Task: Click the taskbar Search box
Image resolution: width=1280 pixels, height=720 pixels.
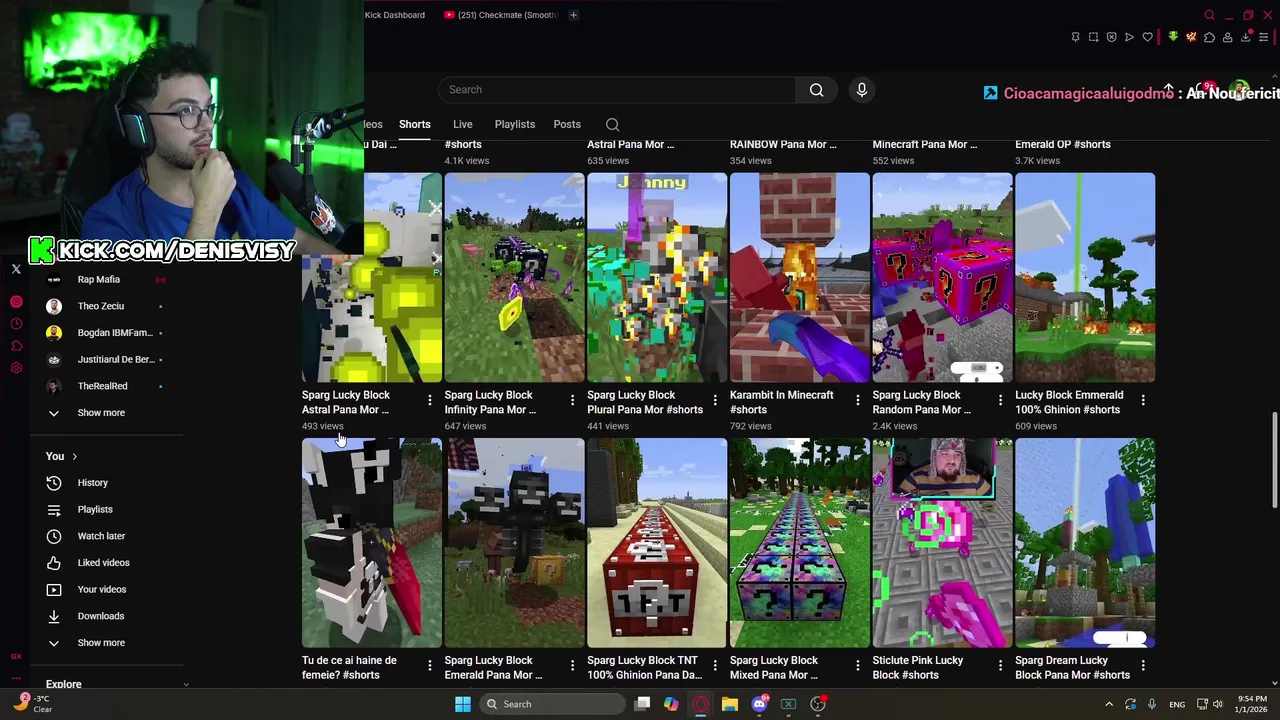Action: 554,704
